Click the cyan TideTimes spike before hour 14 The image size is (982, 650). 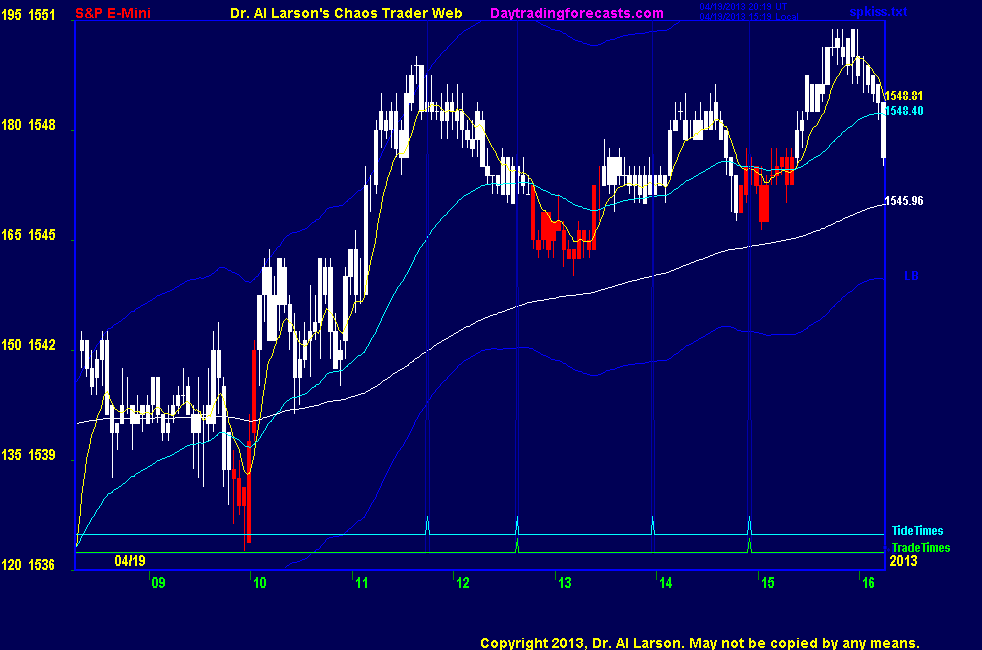click(653, 525)
